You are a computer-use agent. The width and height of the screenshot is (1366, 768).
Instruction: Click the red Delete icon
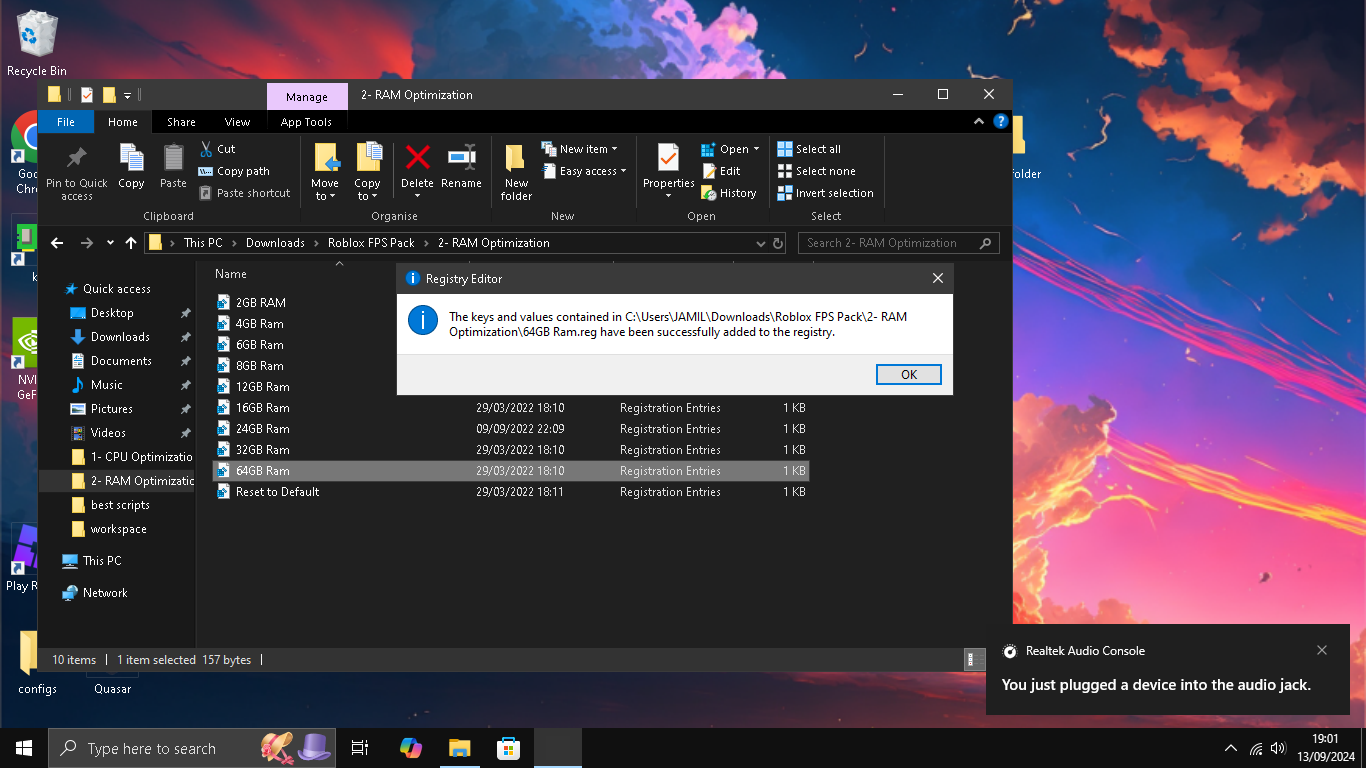coord(417,157)
